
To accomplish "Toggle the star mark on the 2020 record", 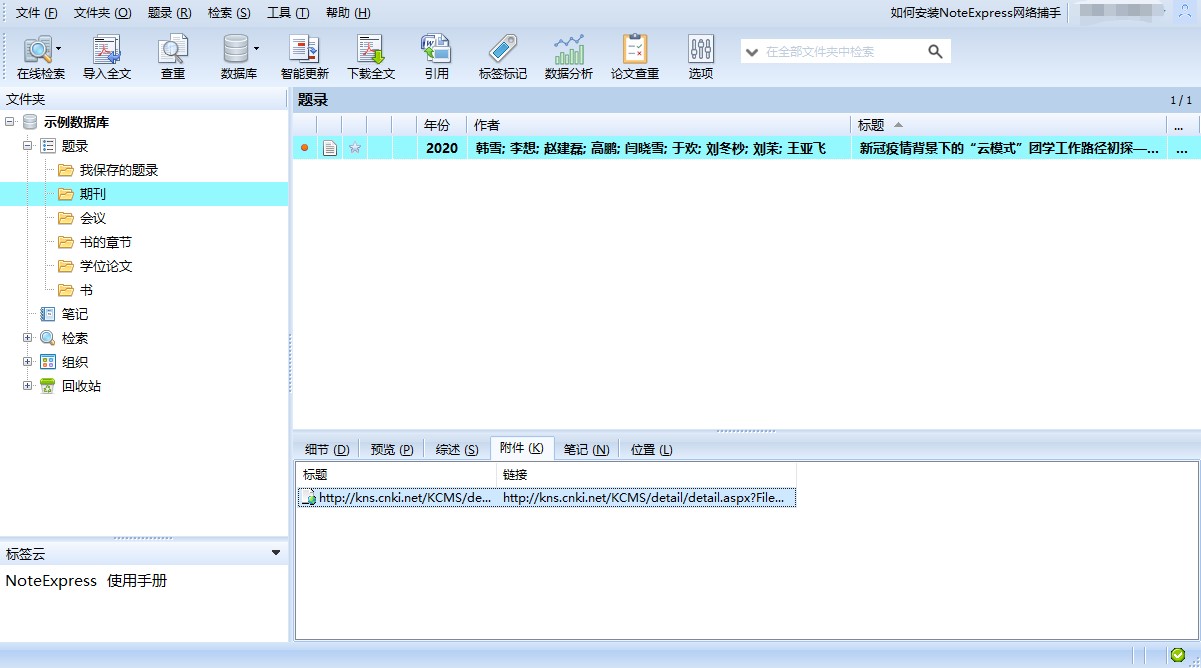I will click(354, 148).
